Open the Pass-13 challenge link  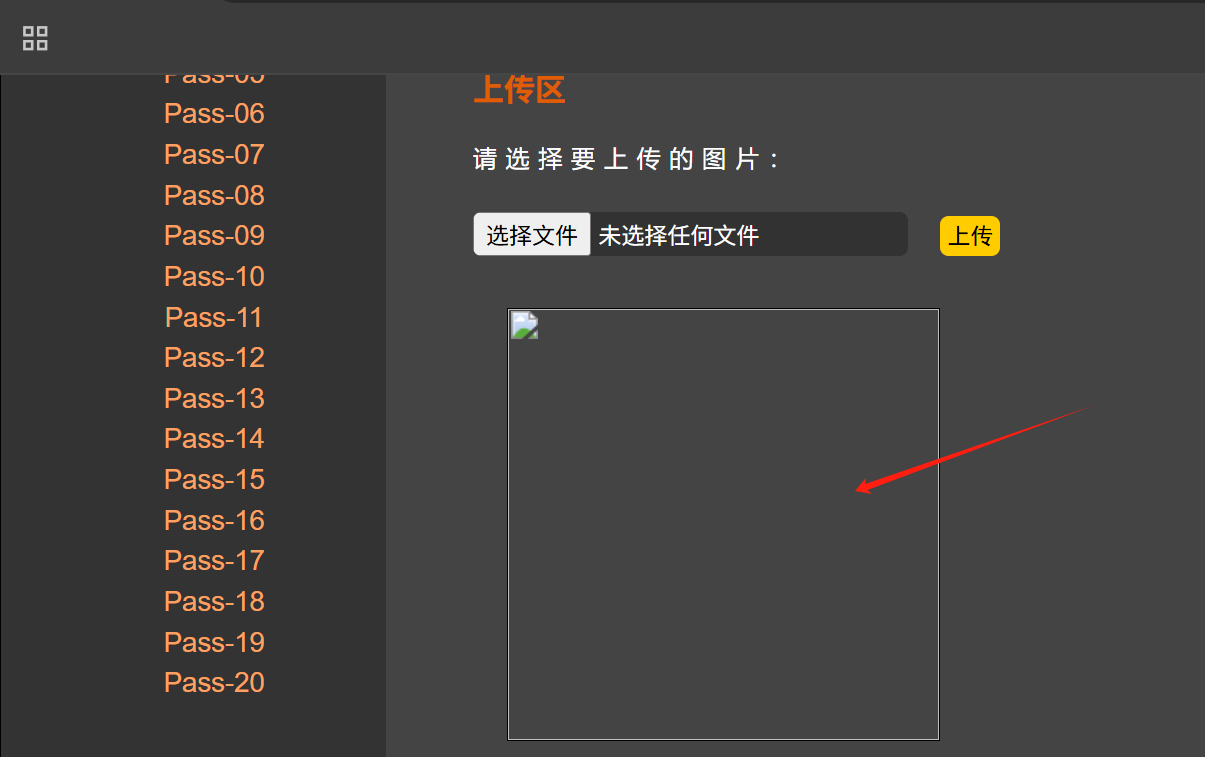tap(214, 399)
